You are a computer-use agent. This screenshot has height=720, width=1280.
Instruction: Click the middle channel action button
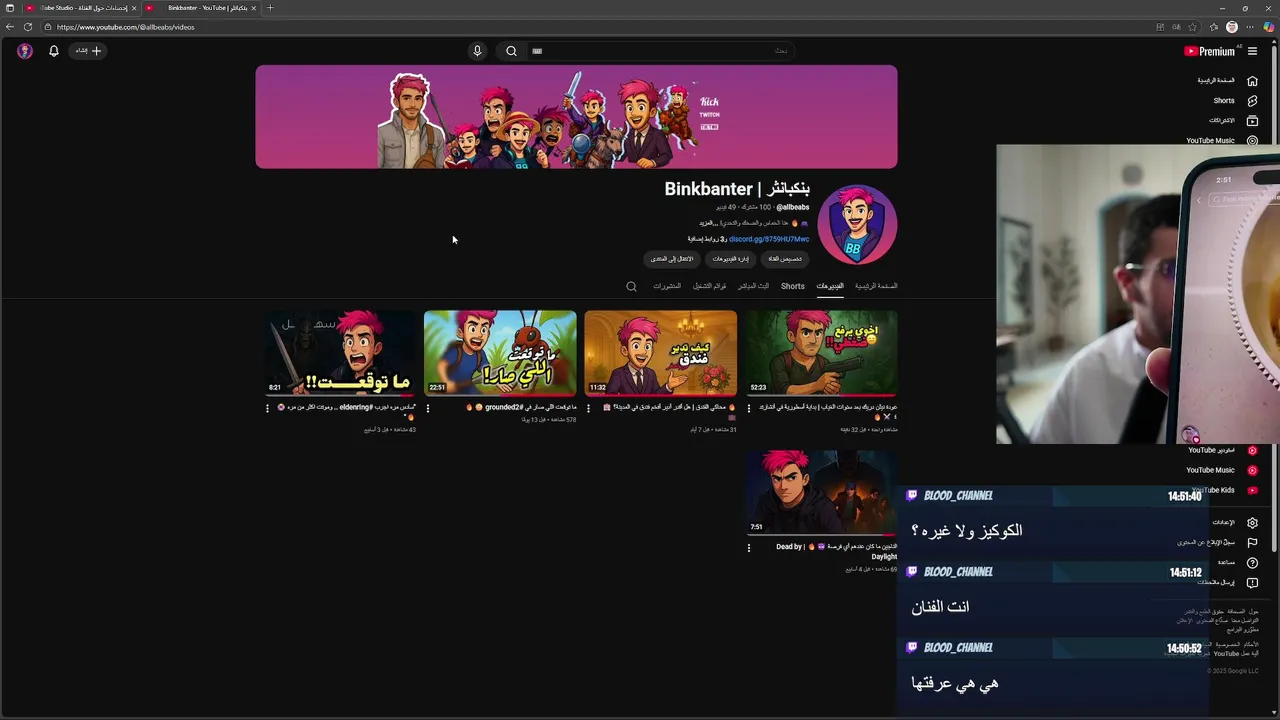point(731,259)
